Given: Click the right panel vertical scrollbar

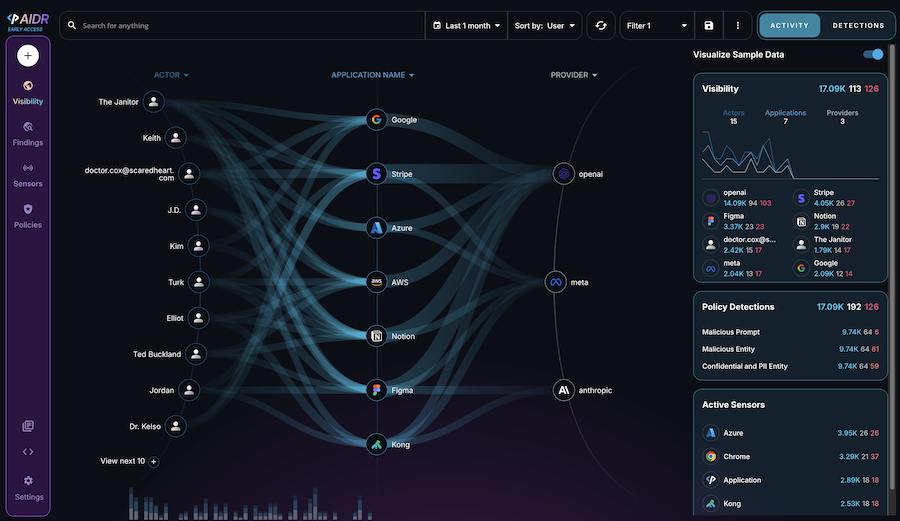Looking at the screenshot, I should point(892,267).
